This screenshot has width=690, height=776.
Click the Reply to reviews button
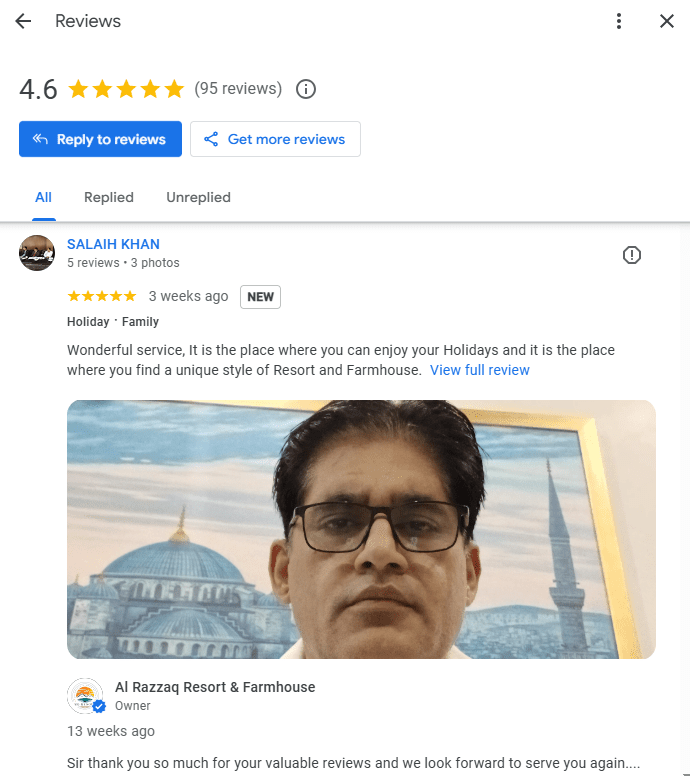(100, 139)
